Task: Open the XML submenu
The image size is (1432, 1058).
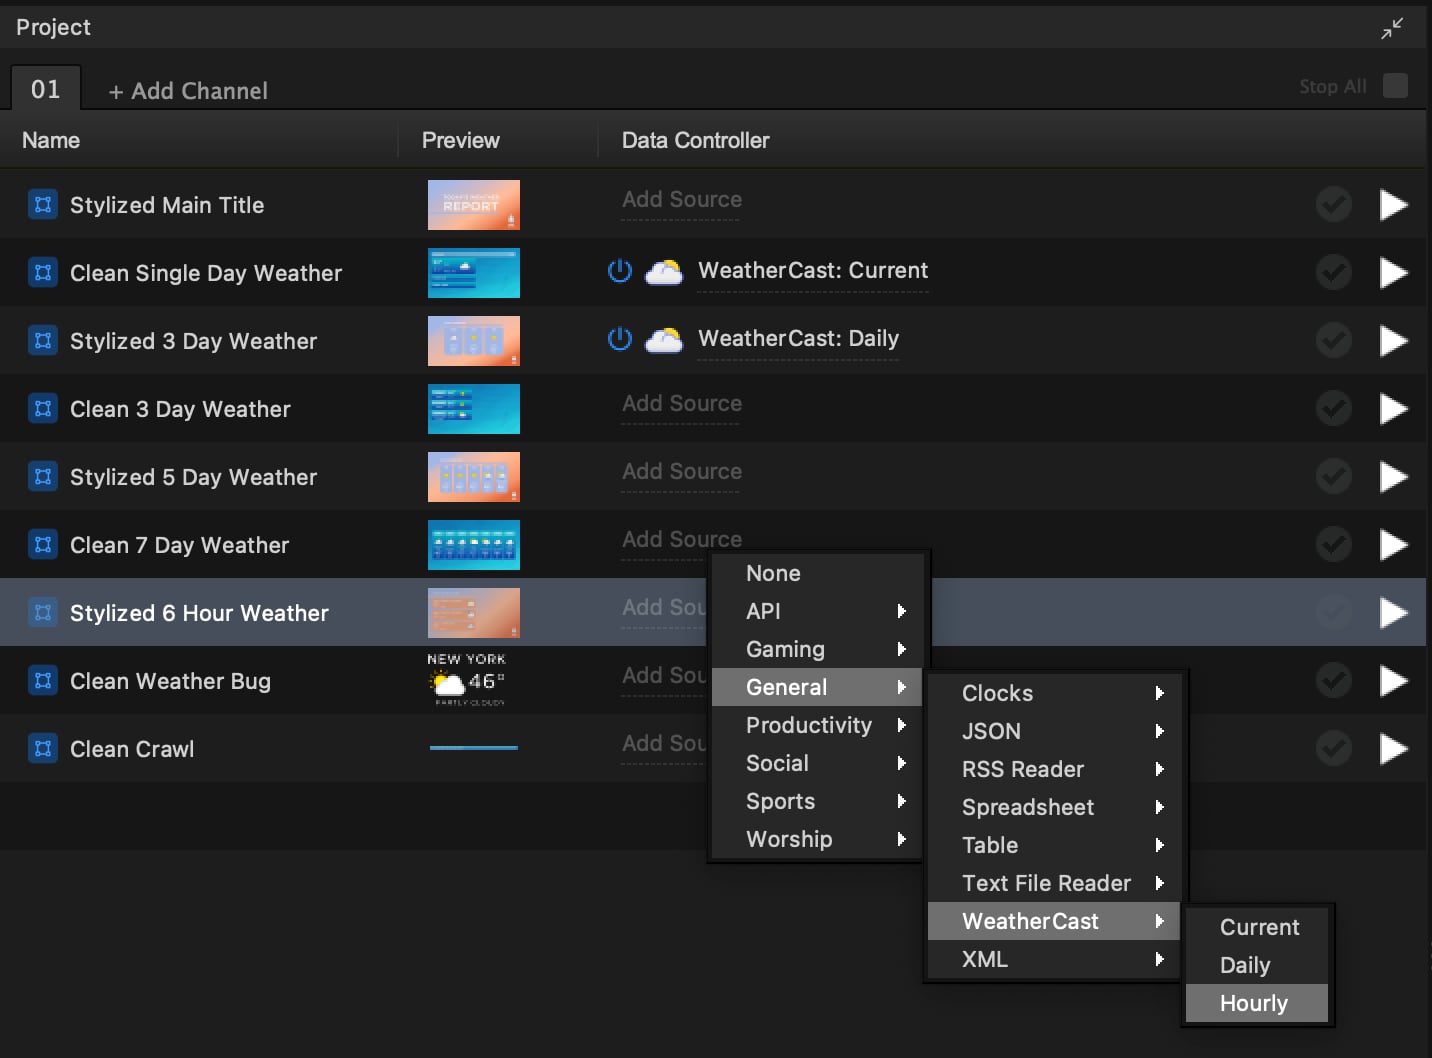Action: tap(1054, 959)
